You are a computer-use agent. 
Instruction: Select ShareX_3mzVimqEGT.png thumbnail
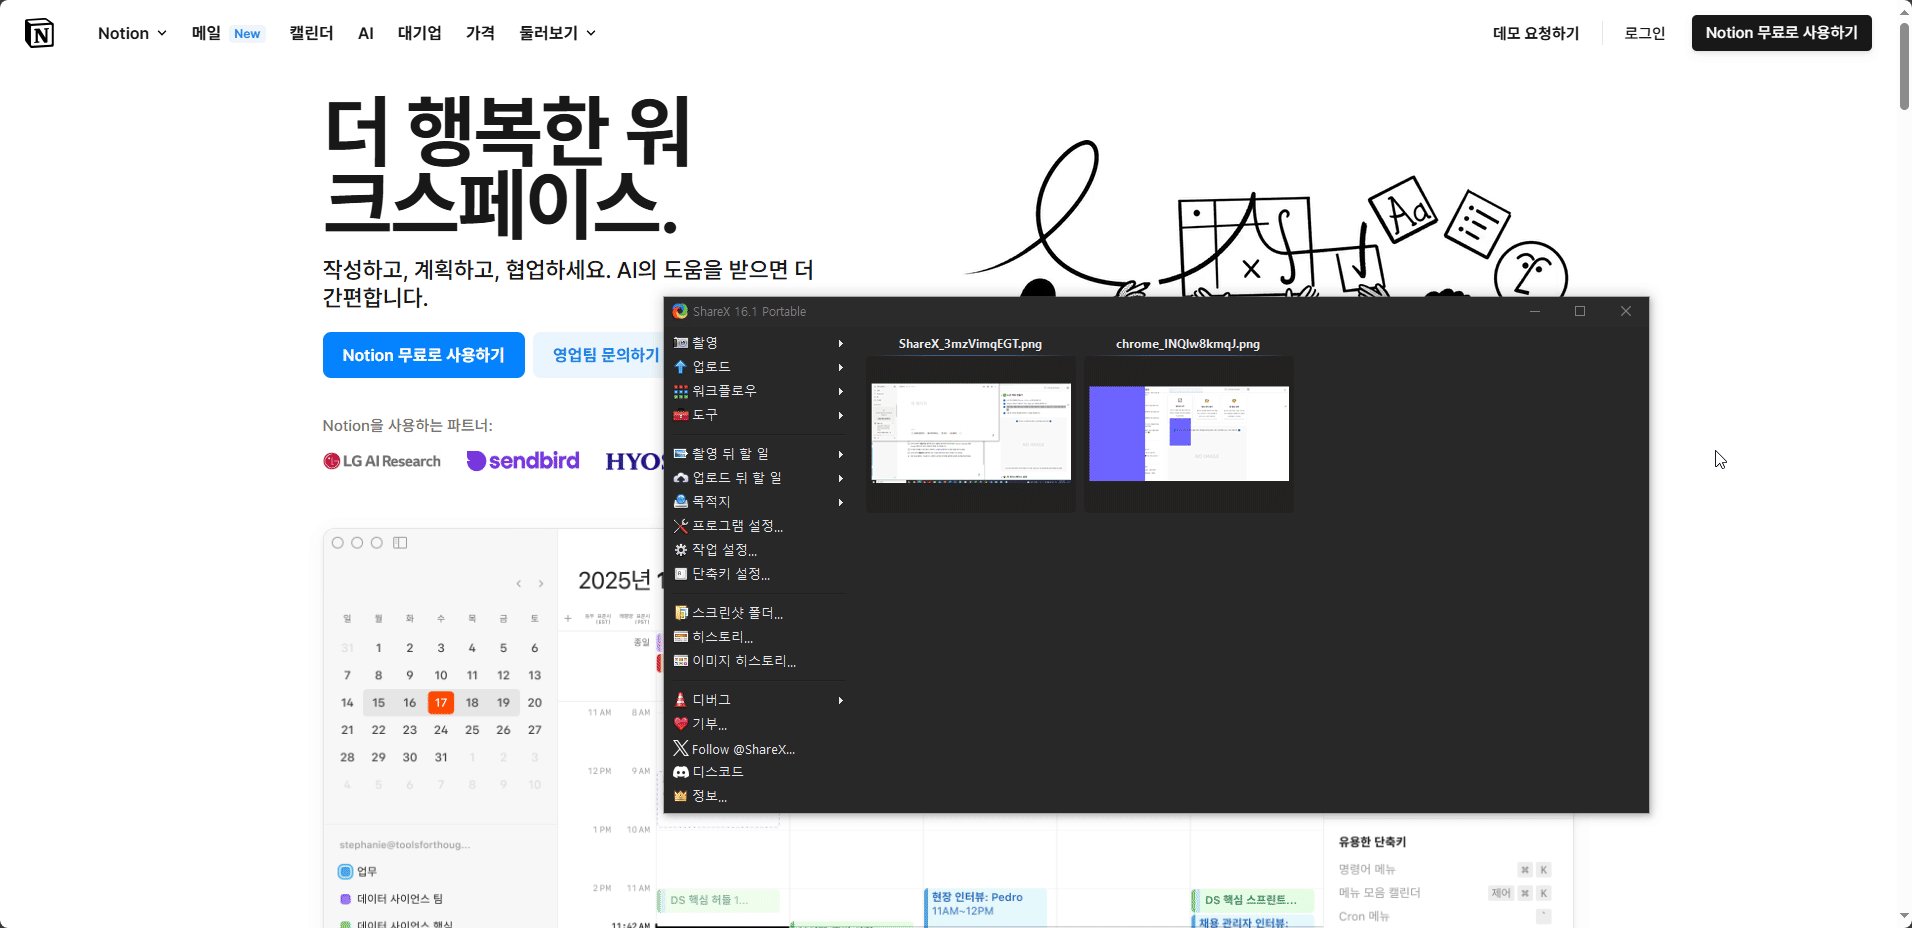pyautogui.click(x=971, y=433)
